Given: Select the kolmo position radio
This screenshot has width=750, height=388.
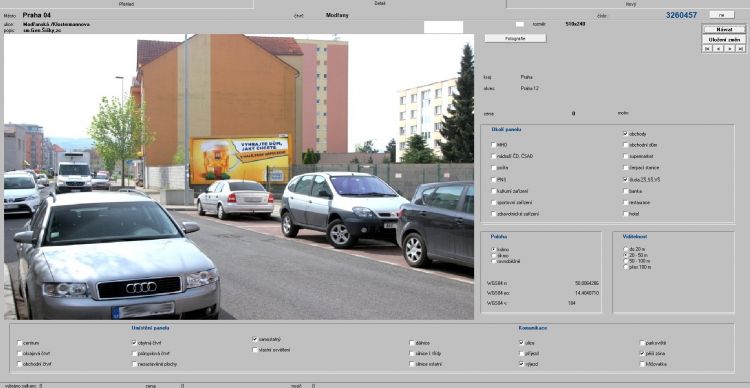Looking at the screenshot, I should point(493,250).
